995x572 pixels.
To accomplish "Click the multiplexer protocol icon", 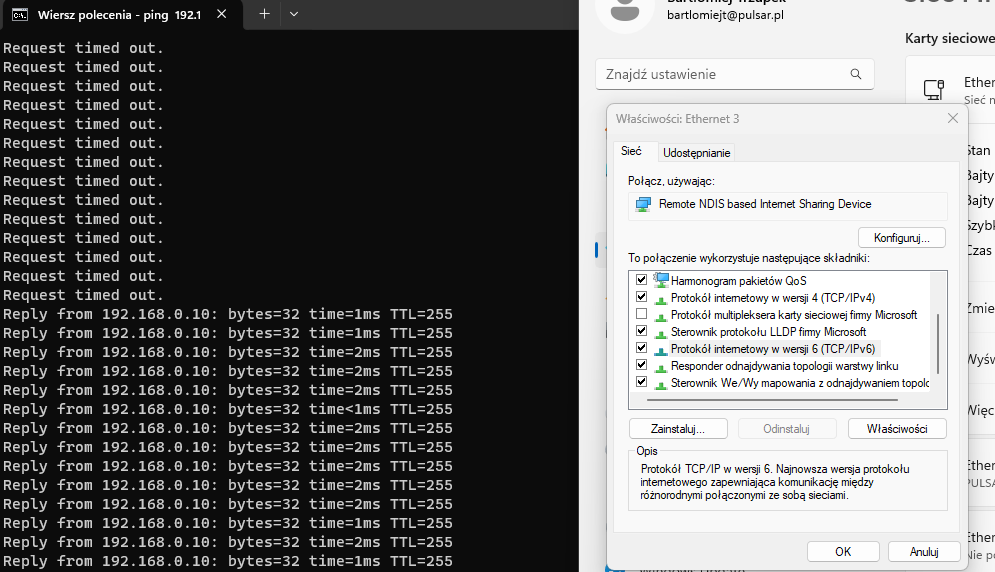I will [661, 316].
